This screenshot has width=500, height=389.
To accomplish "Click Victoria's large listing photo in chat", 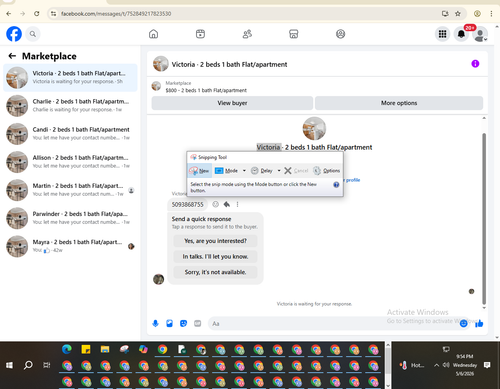I will coord(314,128).
